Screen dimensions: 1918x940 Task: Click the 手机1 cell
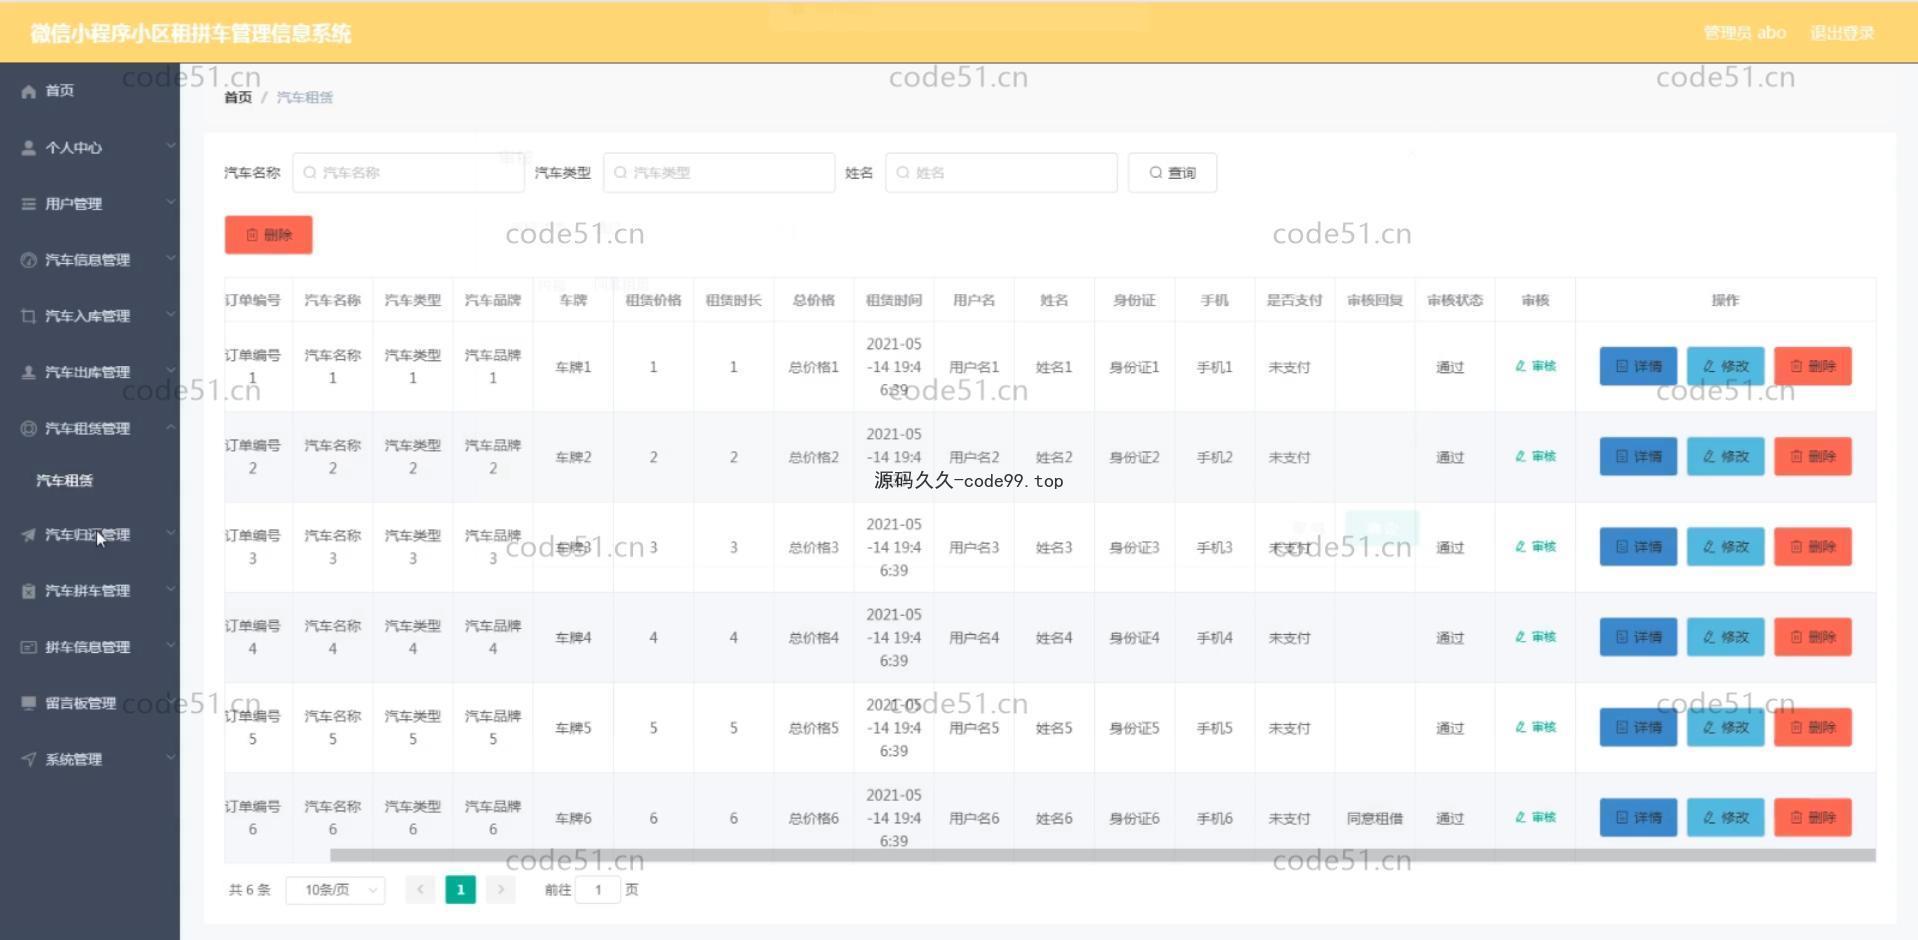1214,367
